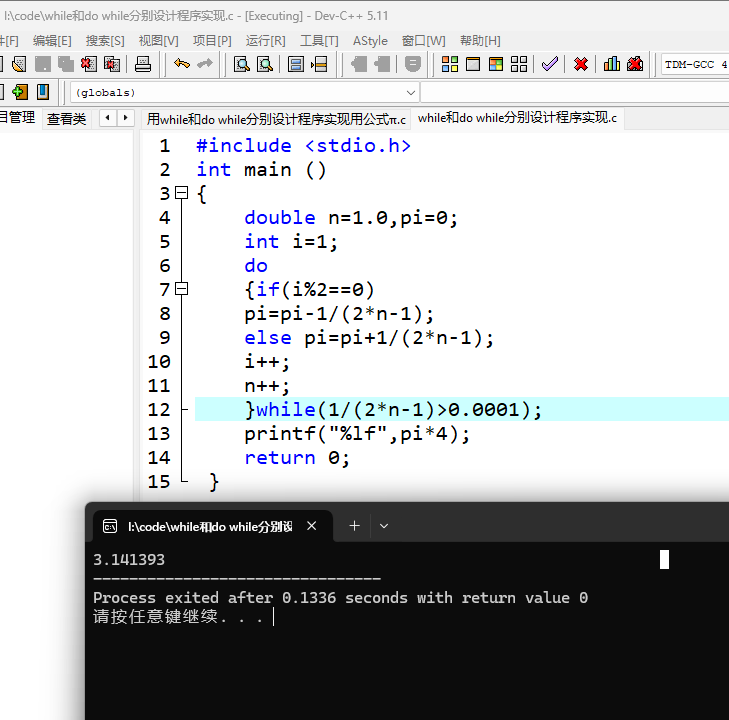729x720 pixels.
Task: Close the console terminal tab
Action: tap(311, 526)
